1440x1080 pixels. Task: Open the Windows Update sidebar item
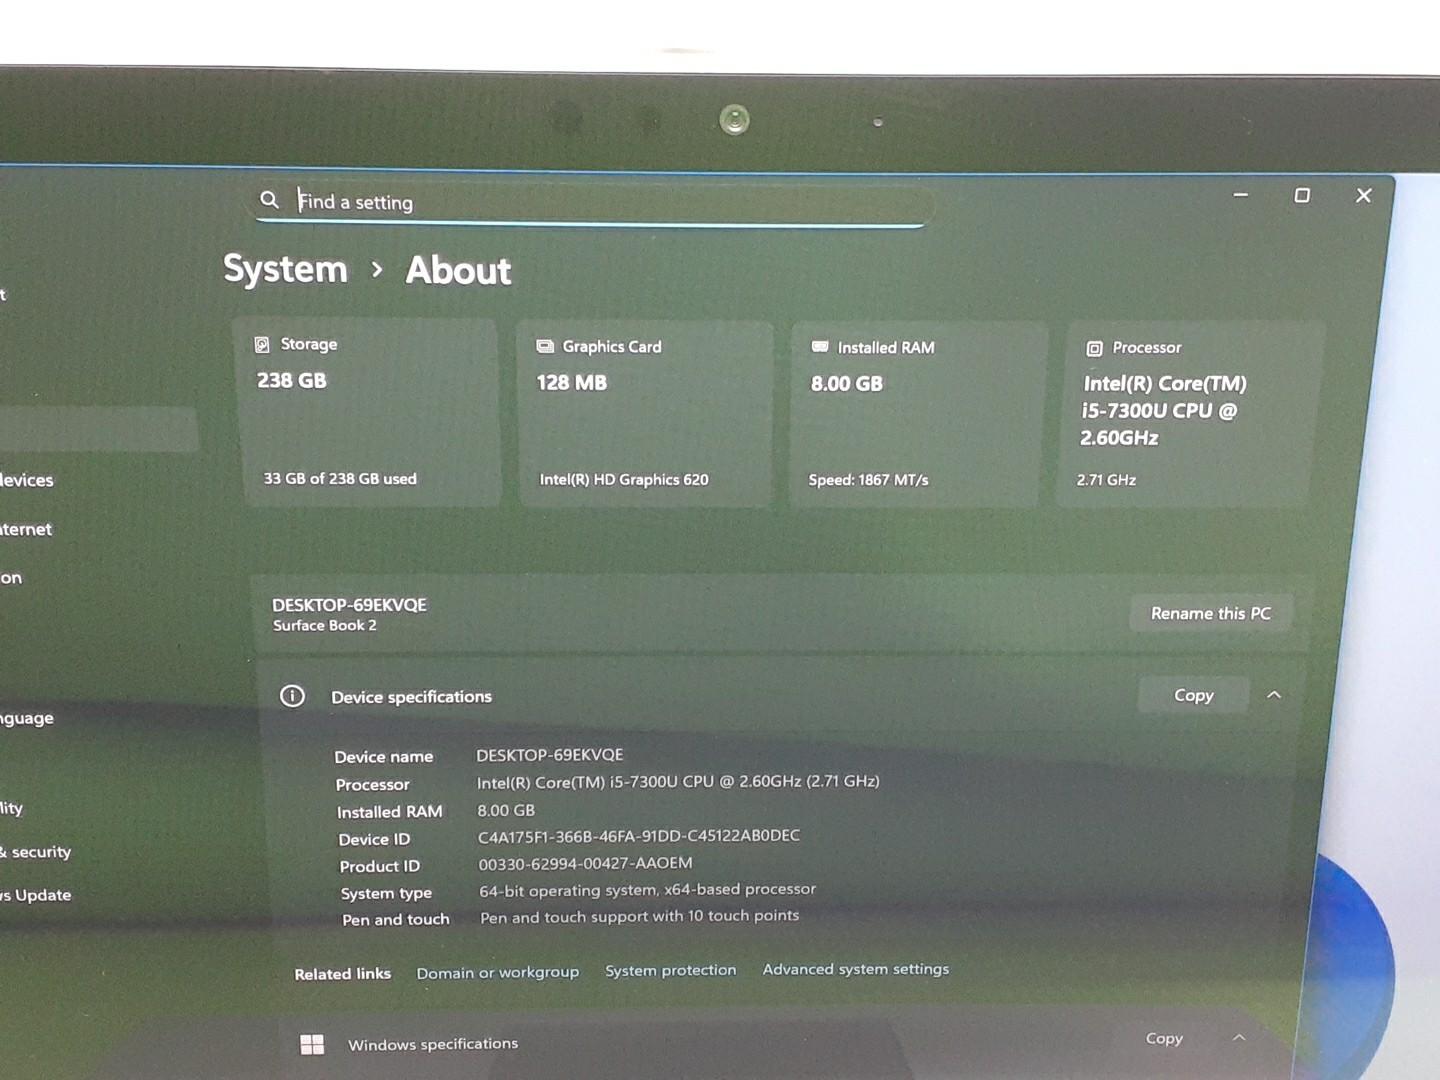point(36,895)
